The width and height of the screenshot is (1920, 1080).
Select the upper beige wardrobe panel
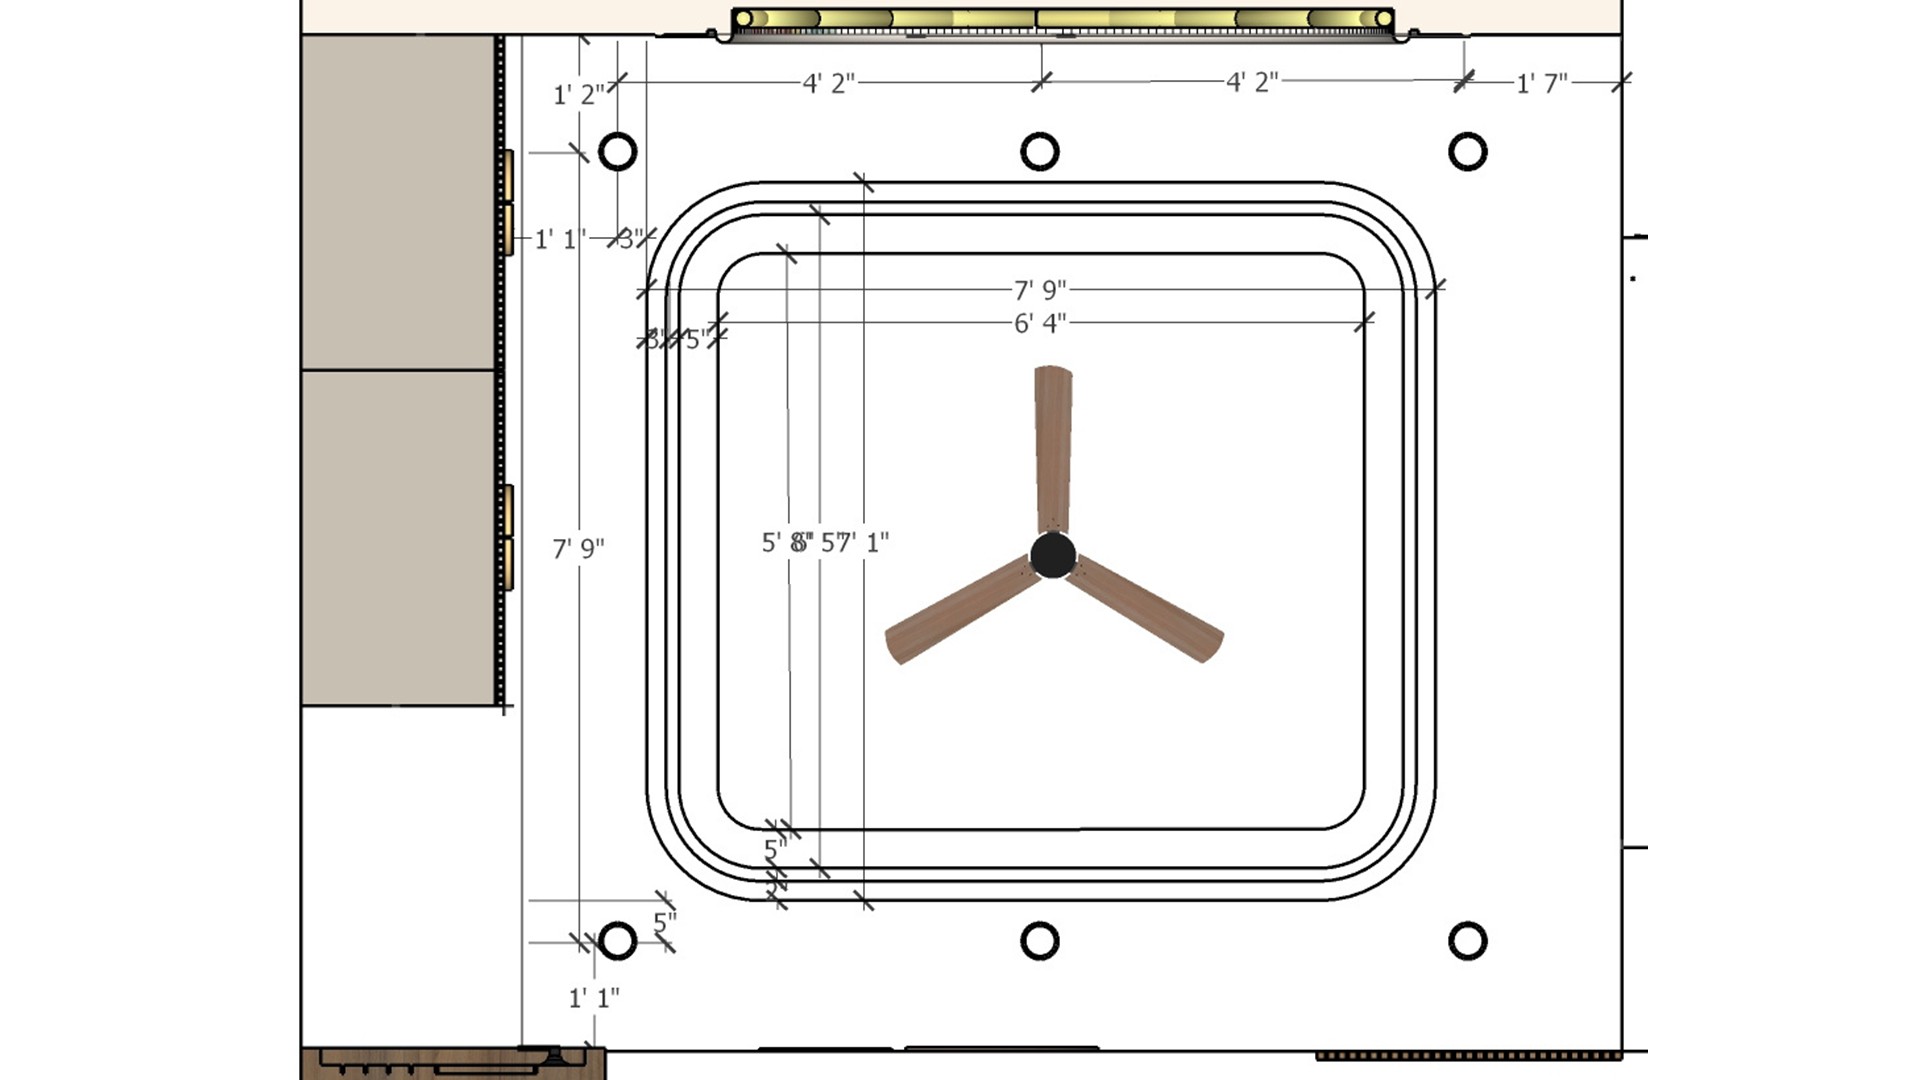398,202
